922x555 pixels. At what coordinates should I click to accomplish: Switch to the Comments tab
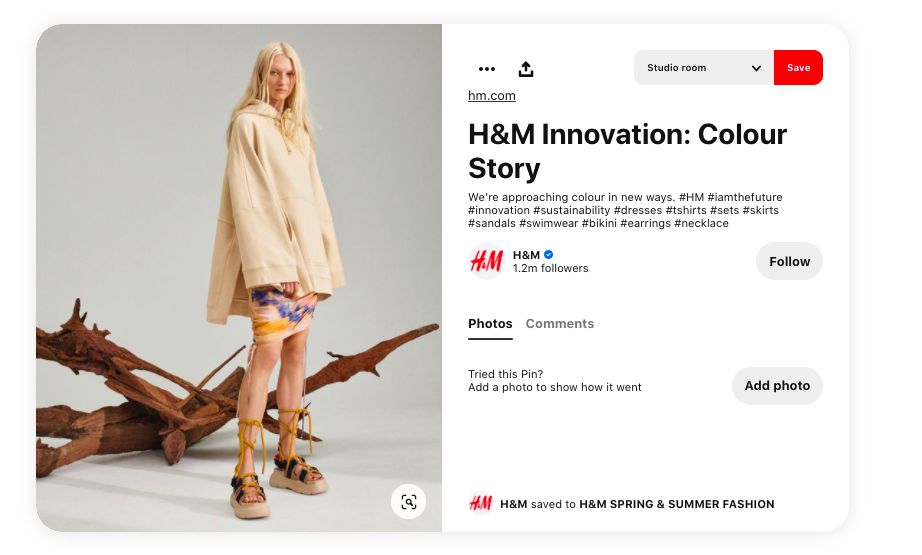[560, 324]
